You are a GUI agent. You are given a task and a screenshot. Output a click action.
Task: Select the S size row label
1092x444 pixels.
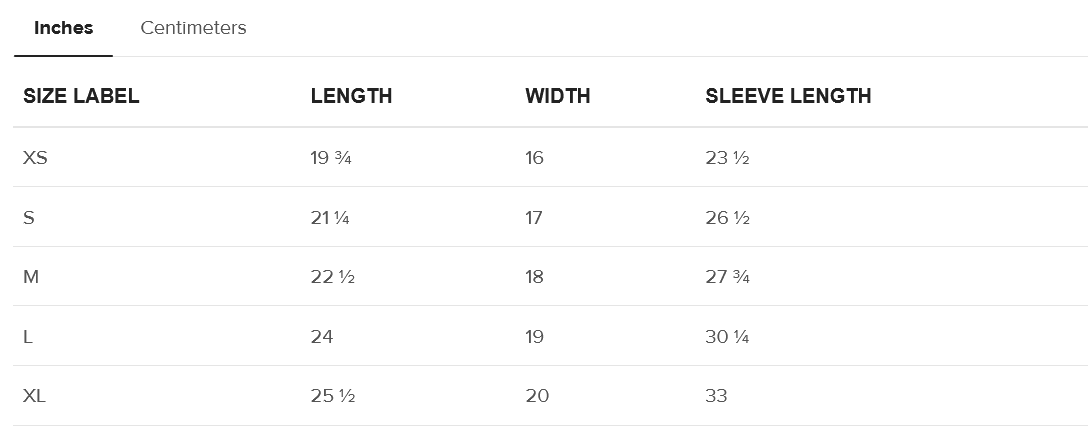click(29, 218)
